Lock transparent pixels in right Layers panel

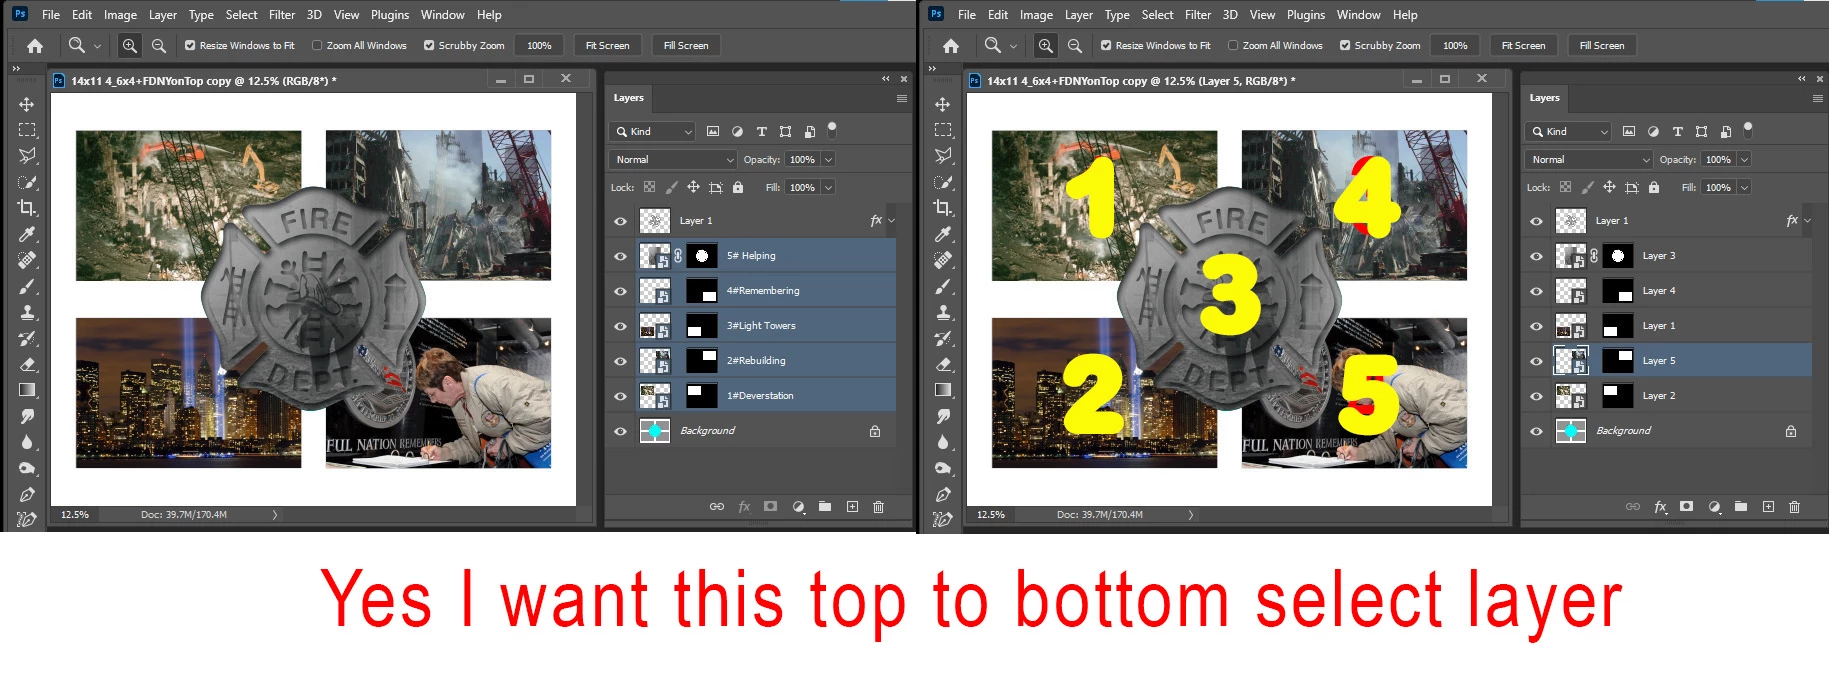1565,187
